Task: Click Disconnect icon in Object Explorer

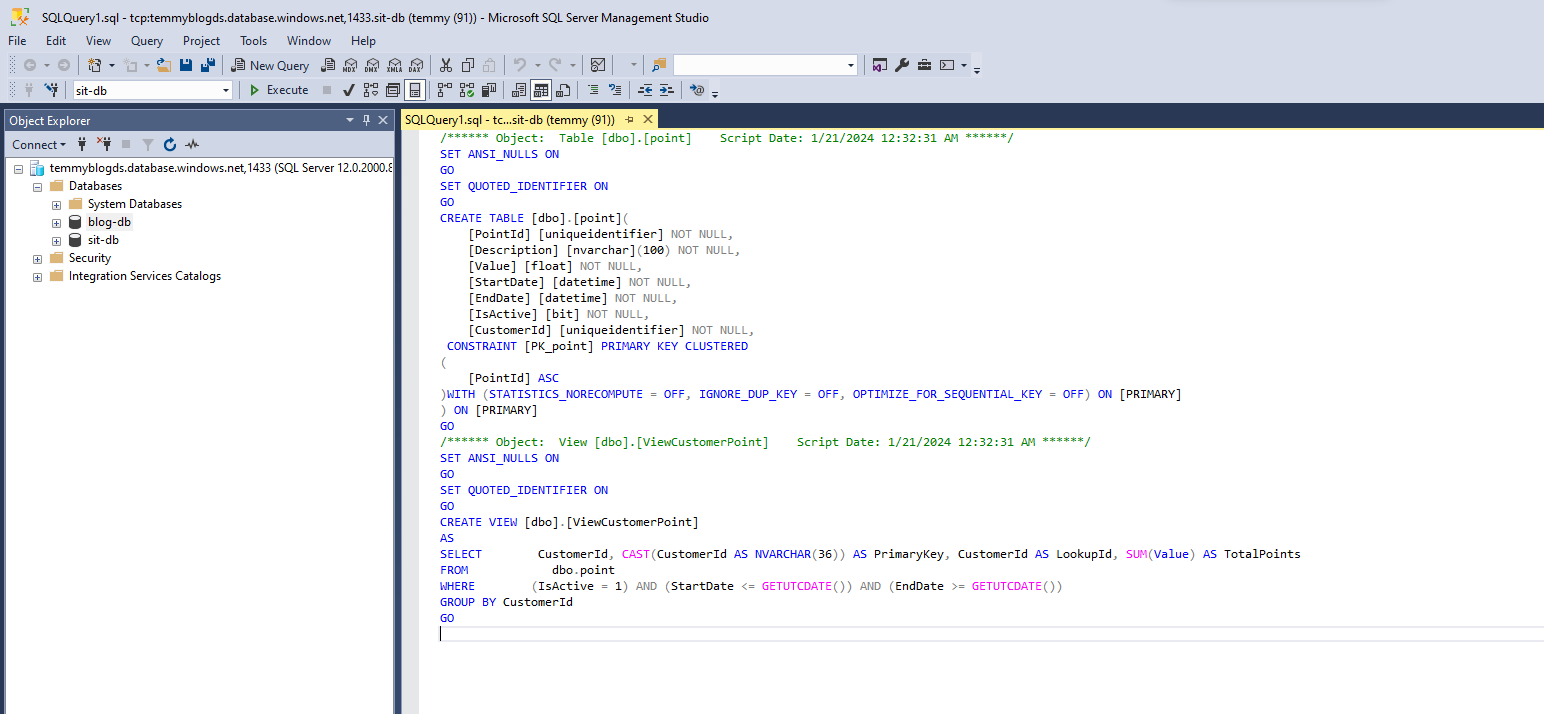Action: pos(104,145)
